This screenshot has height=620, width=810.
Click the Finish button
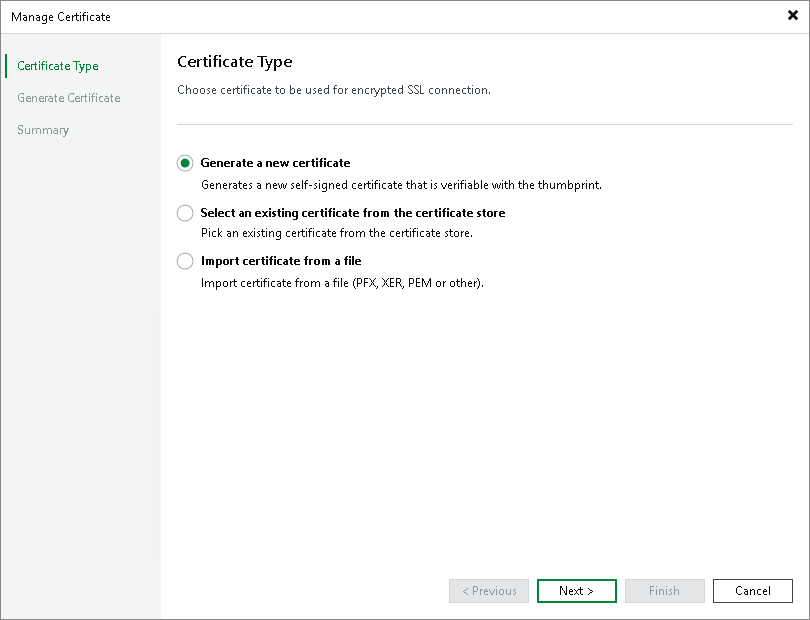(x=664, y=590)
